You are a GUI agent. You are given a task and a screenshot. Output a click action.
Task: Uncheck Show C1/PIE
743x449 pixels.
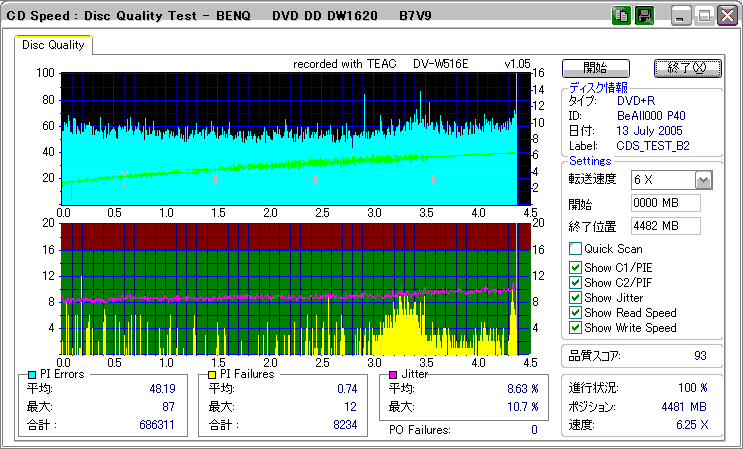point(575,267)
